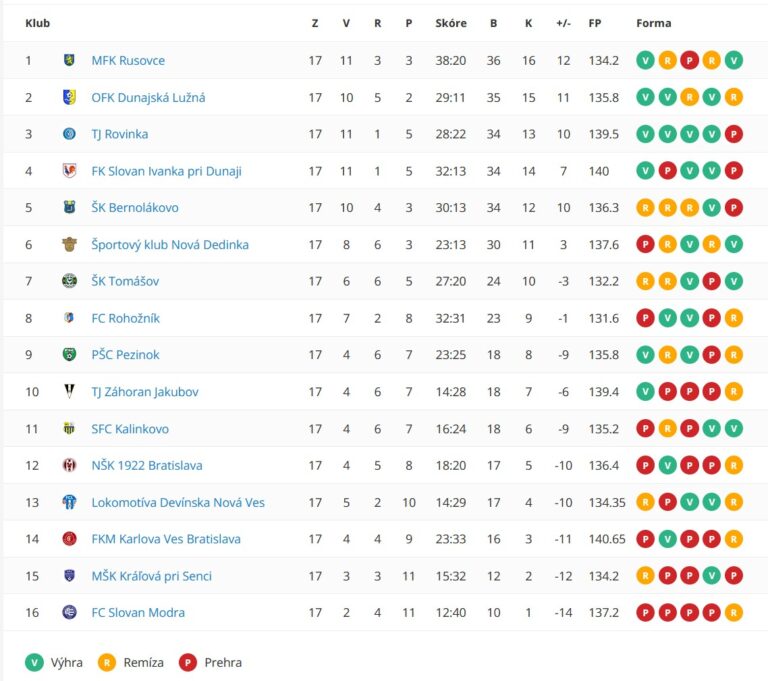Click the ŠK Bernolákovo club crest
768x681 pixels.
(x=69, y=208)
